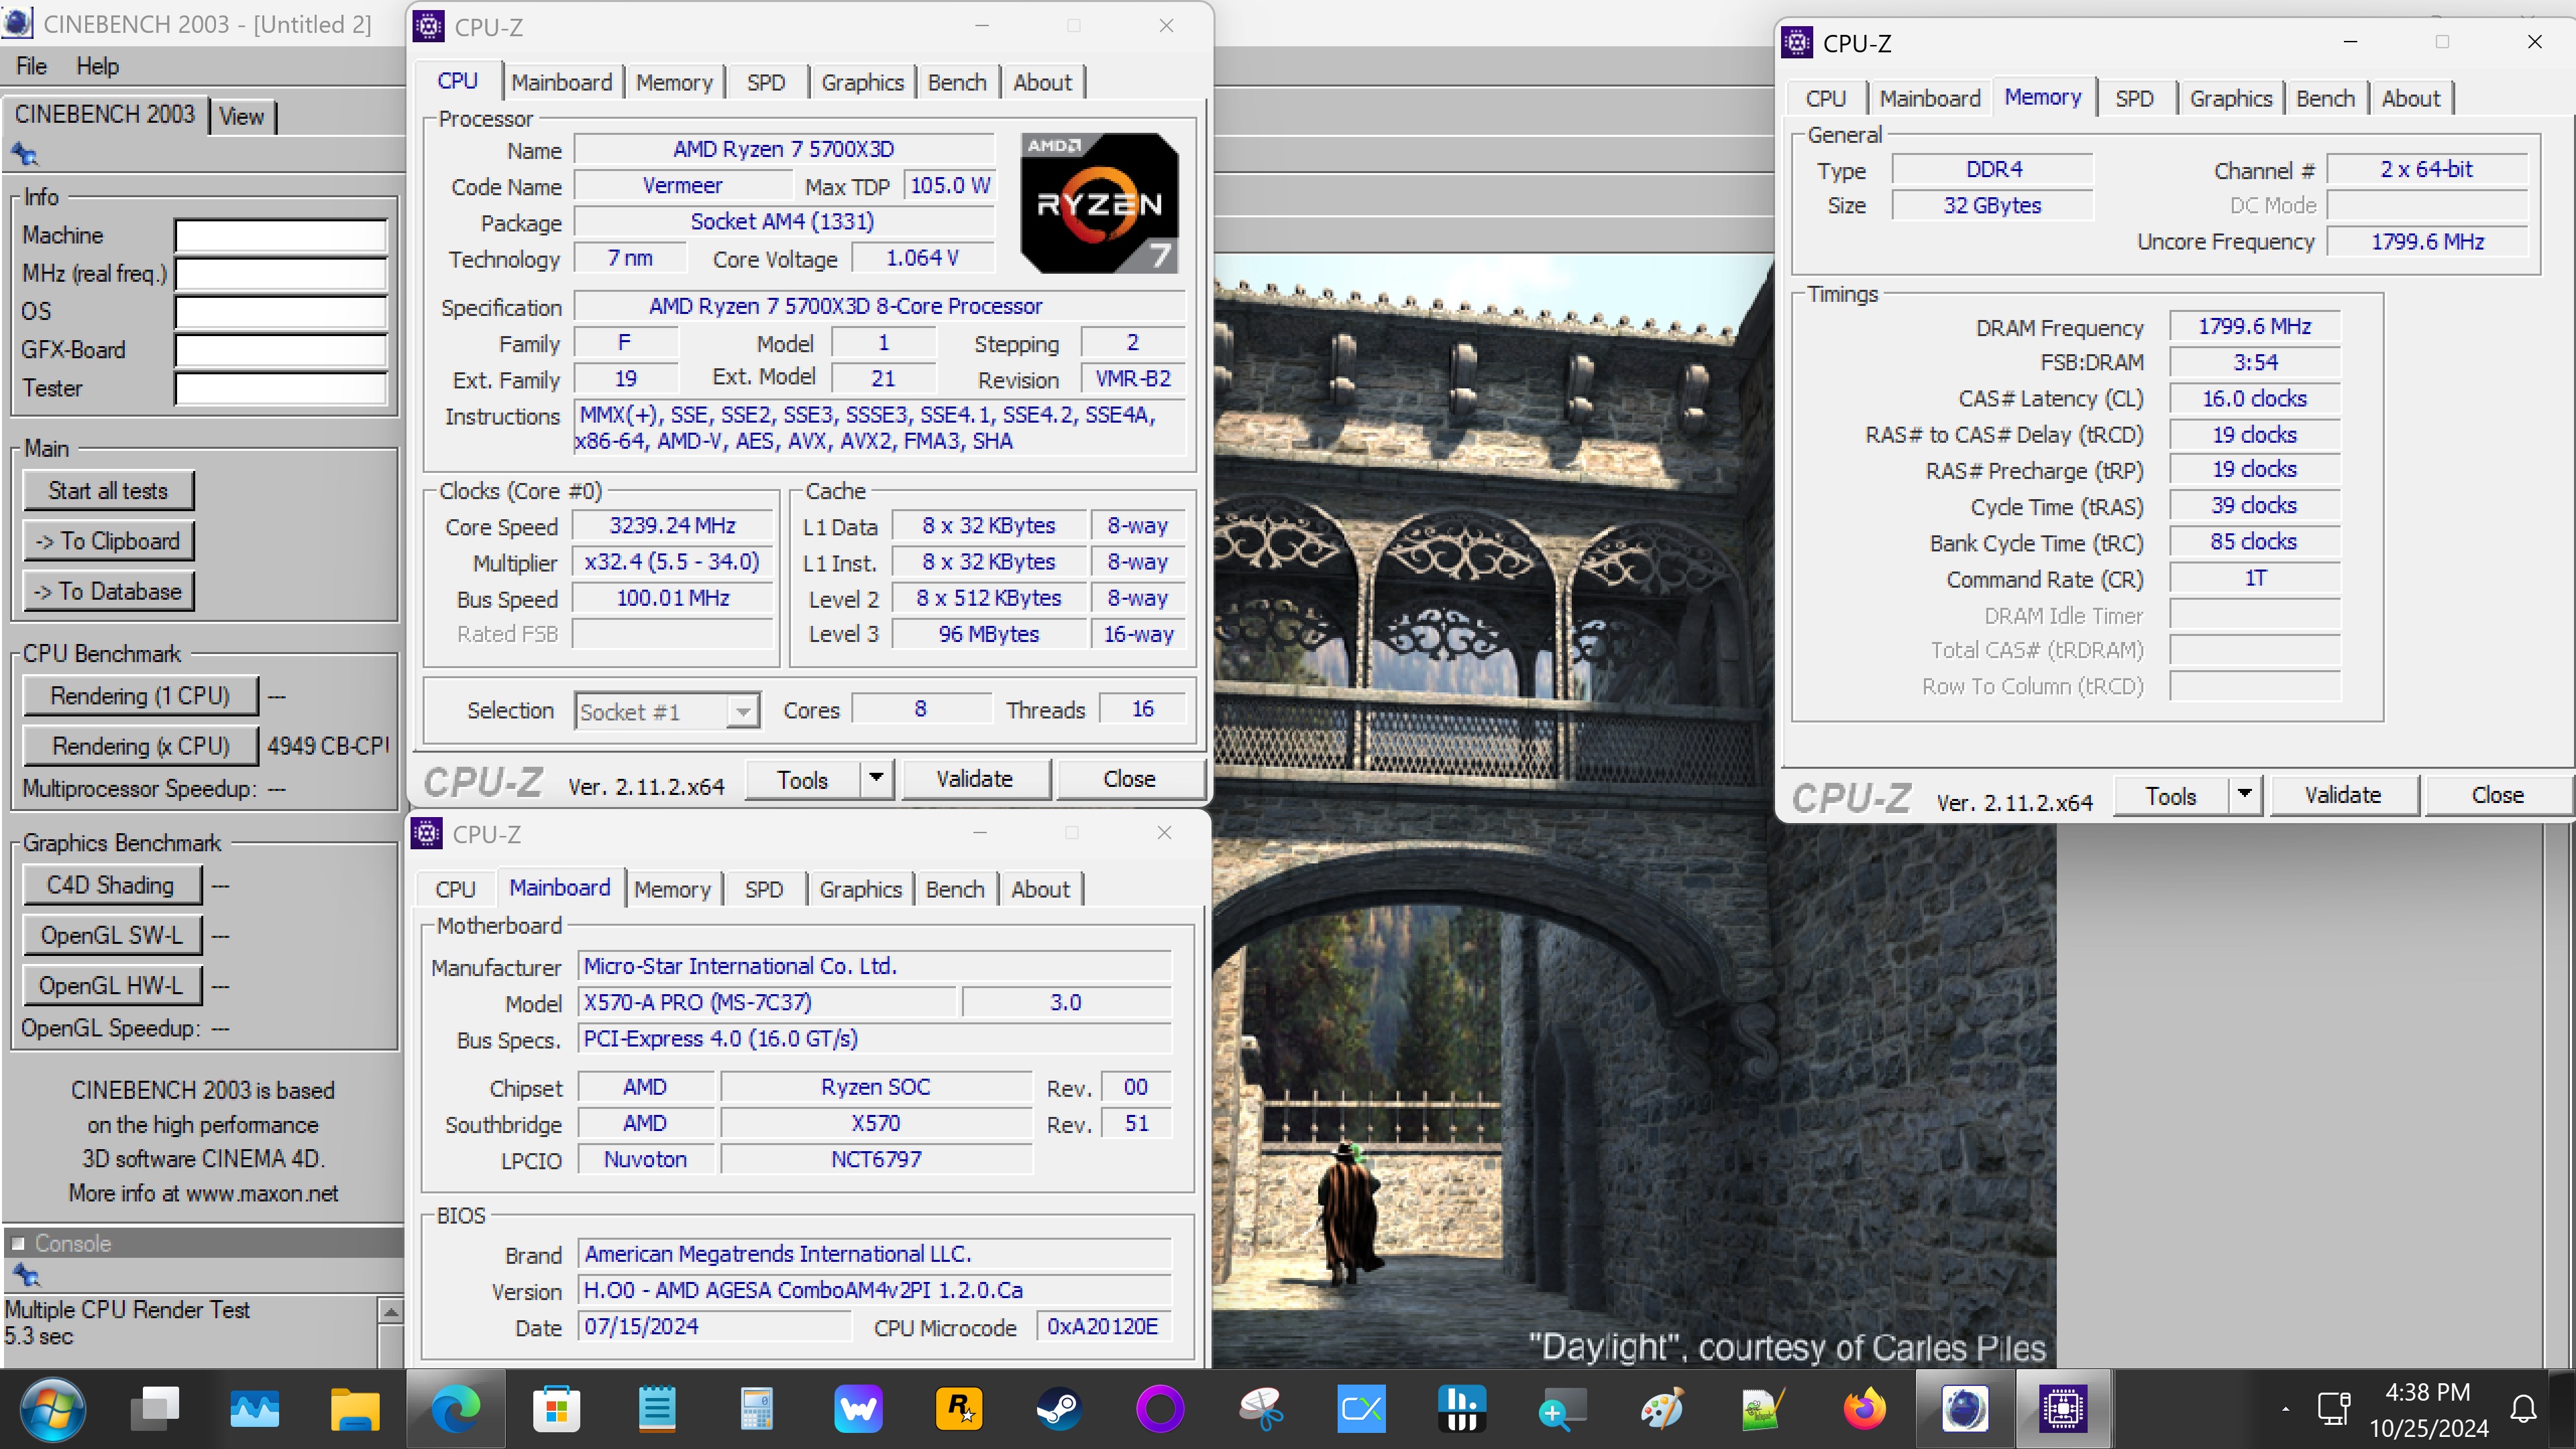Click the Console panel pin icon
The image size is (2576, 1449).
point(25,1275)
